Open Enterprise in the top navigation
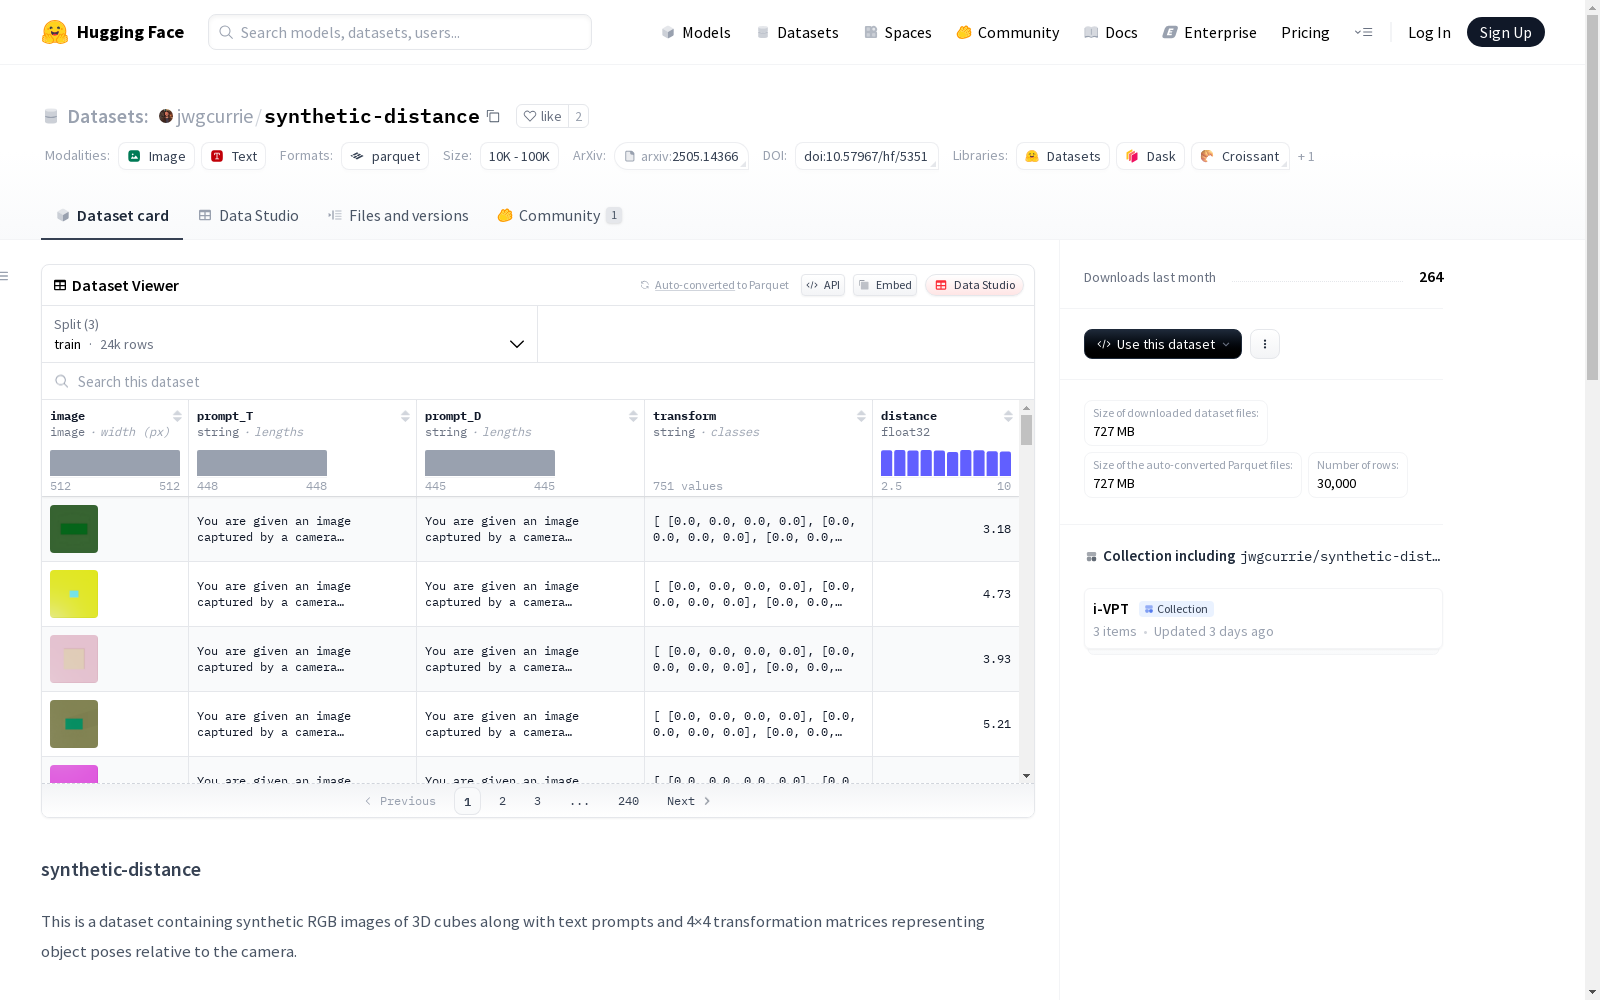This screenshot has height=1000, width=1600. coord(1210,32)
